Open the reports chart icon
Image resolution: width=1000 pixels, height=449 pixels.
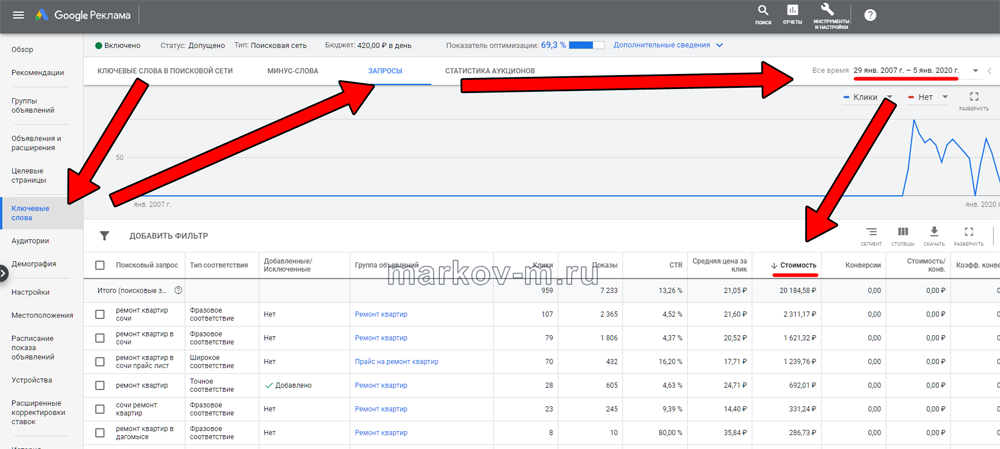(x=792, y=12)
